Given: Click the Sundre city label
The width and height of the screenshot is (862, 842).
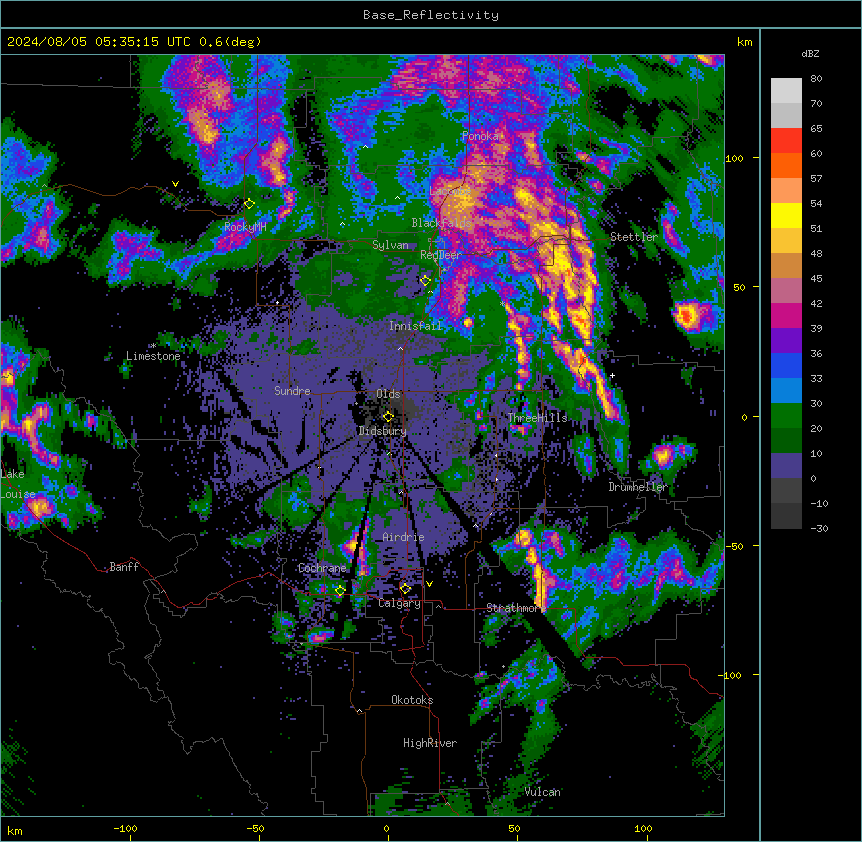Looking at the screenshot, I should click(x=292, y=391).
